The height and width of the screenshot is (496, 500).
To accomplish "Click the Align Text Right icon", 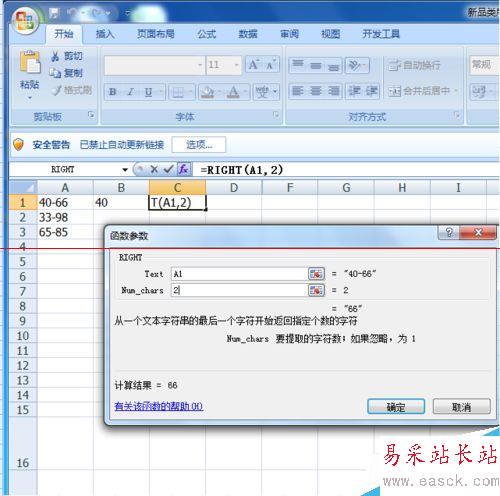I will [333, 91].
